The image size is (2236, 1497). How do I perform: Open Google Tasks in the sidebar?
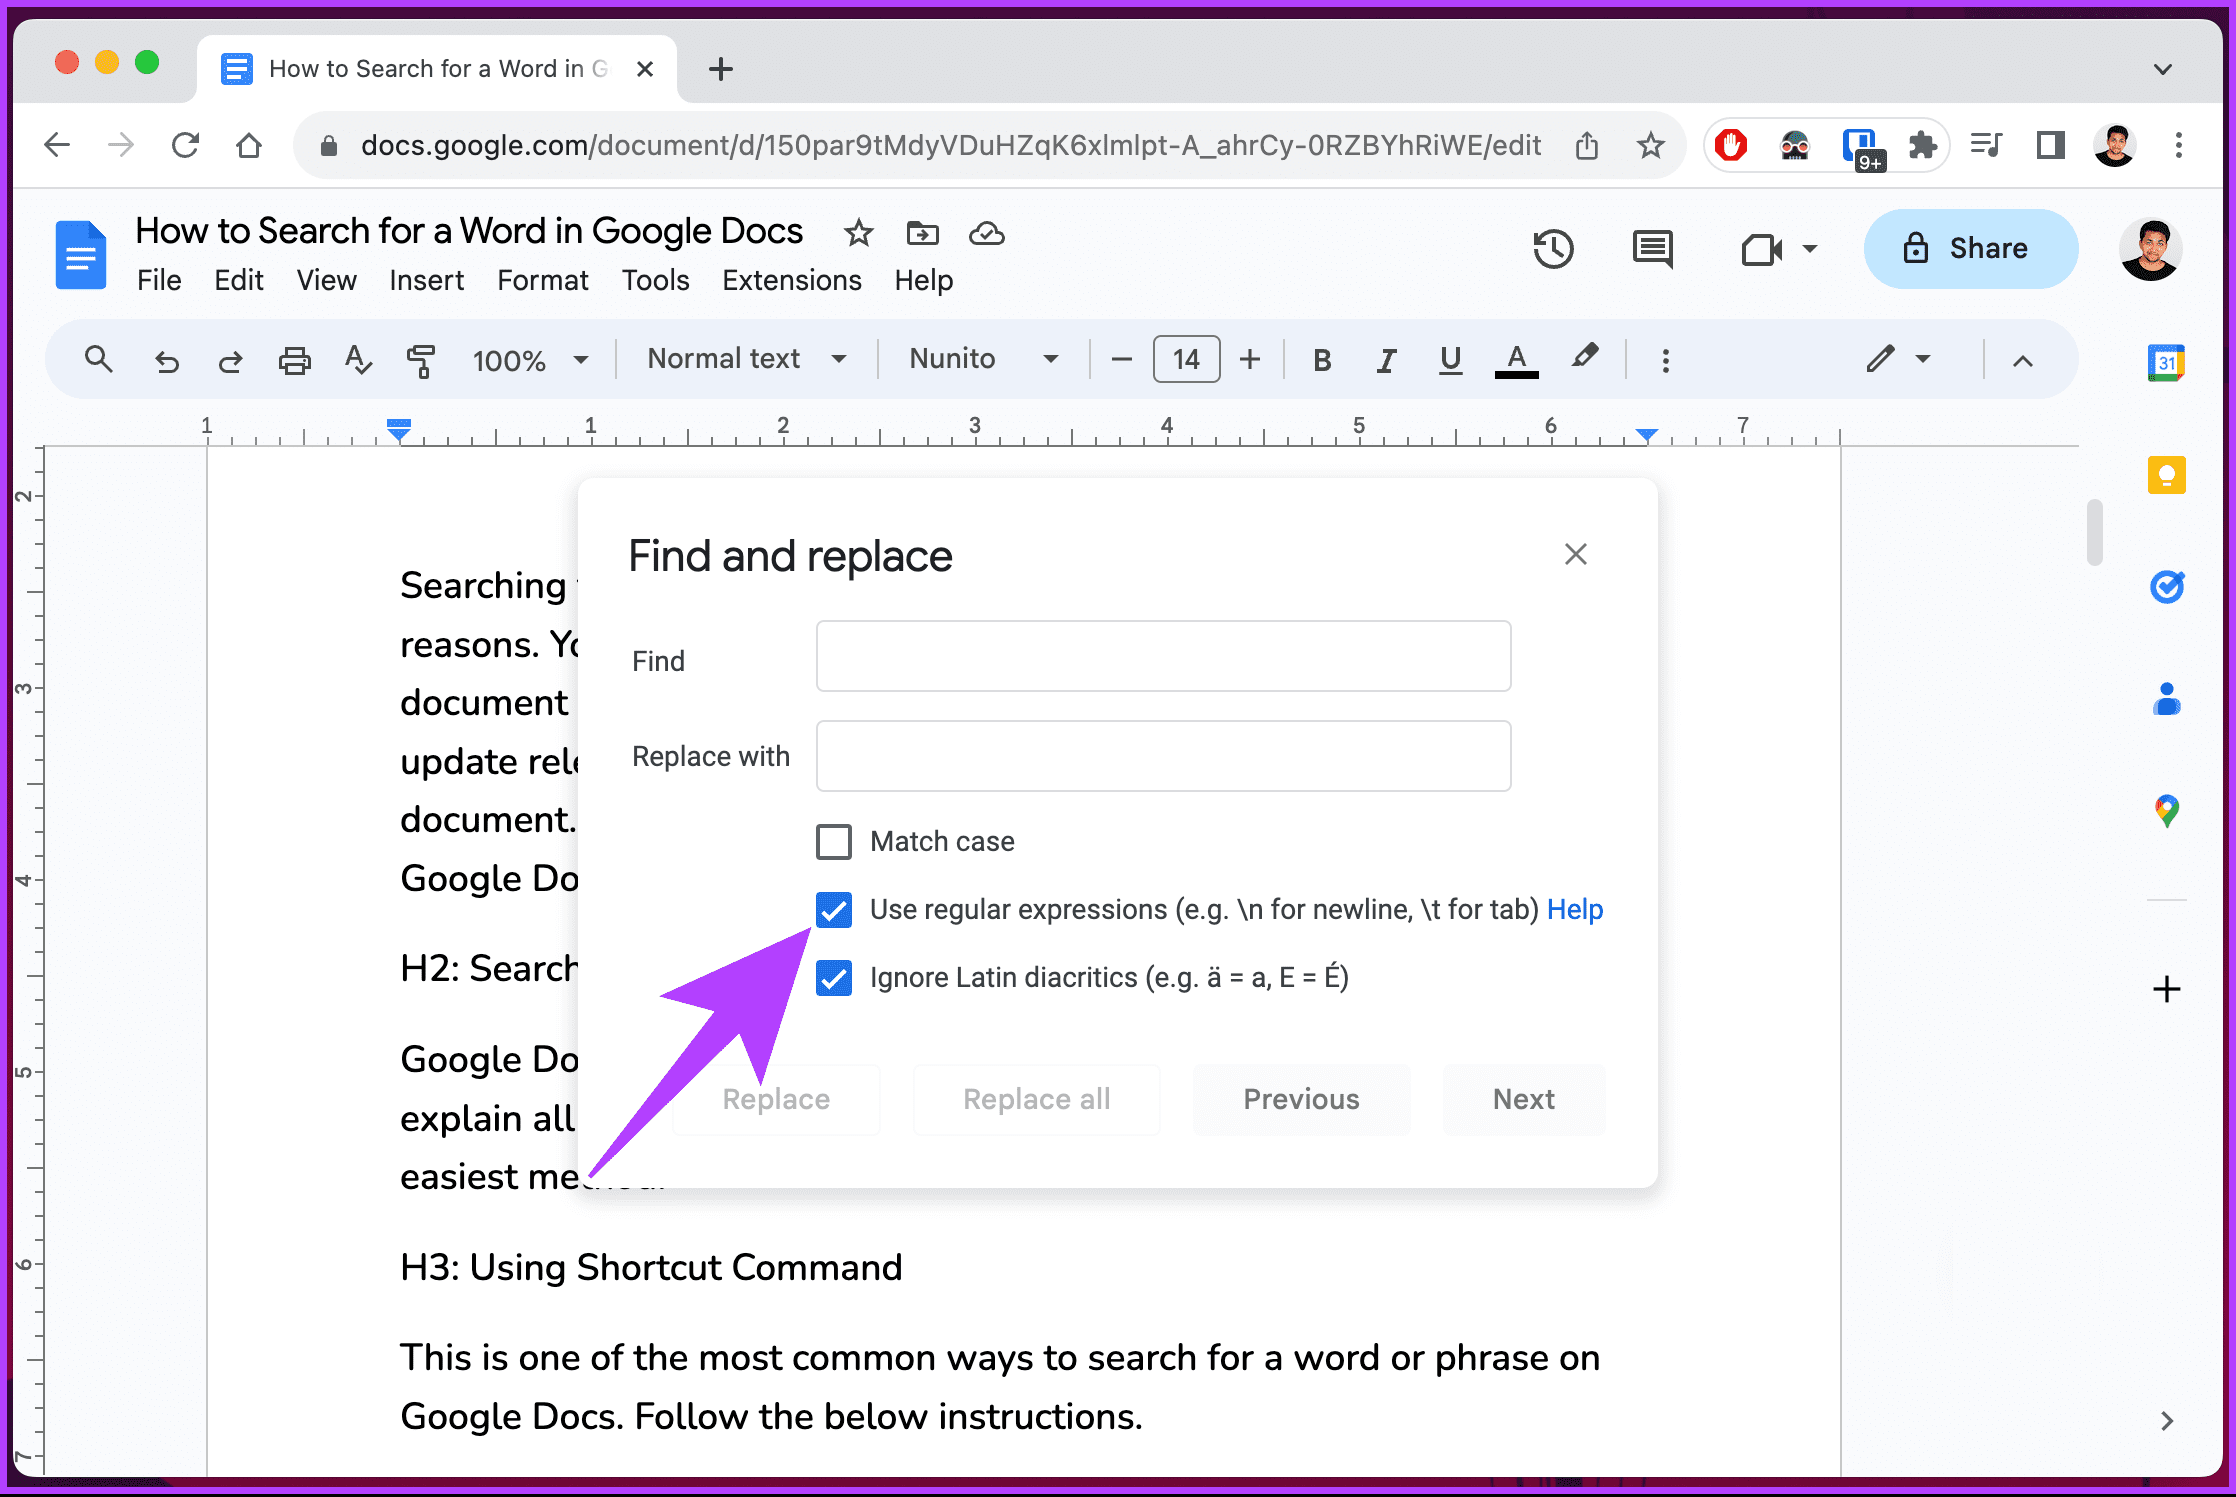tap(2166, 587)
